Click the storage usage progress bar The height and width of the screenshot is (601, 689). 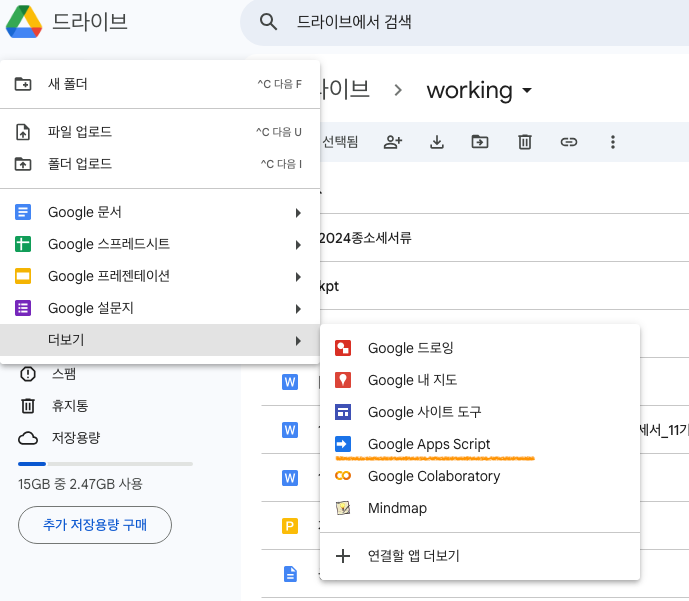[105, 464]
